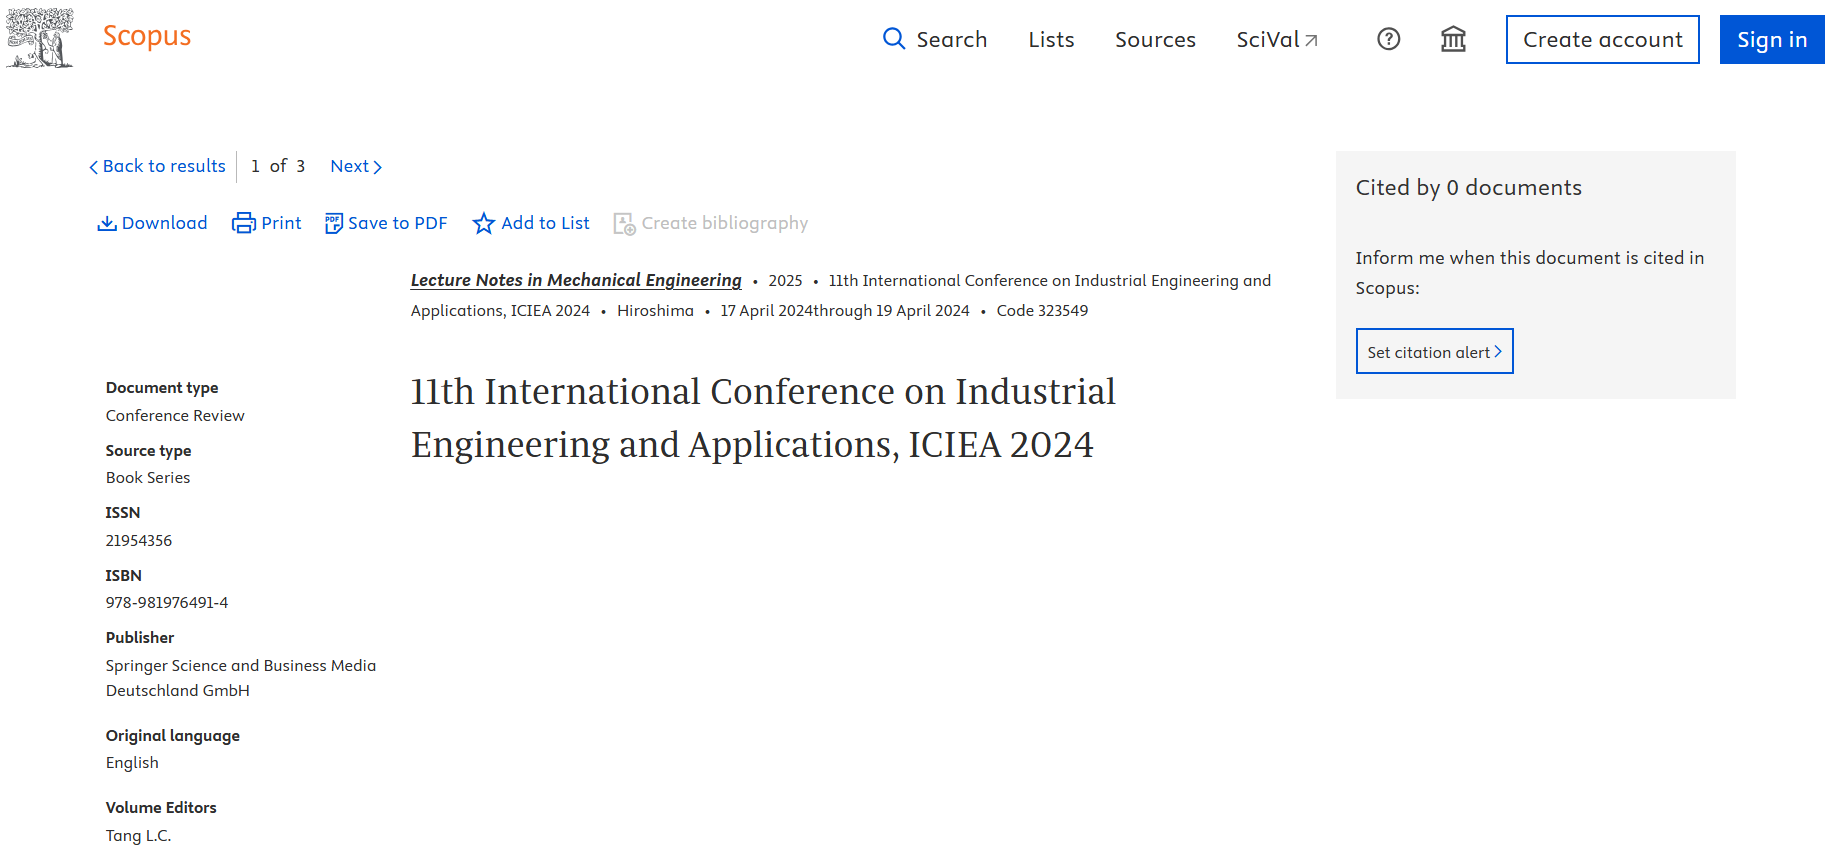
Task: Go back to results
Action: coord(158,166)
